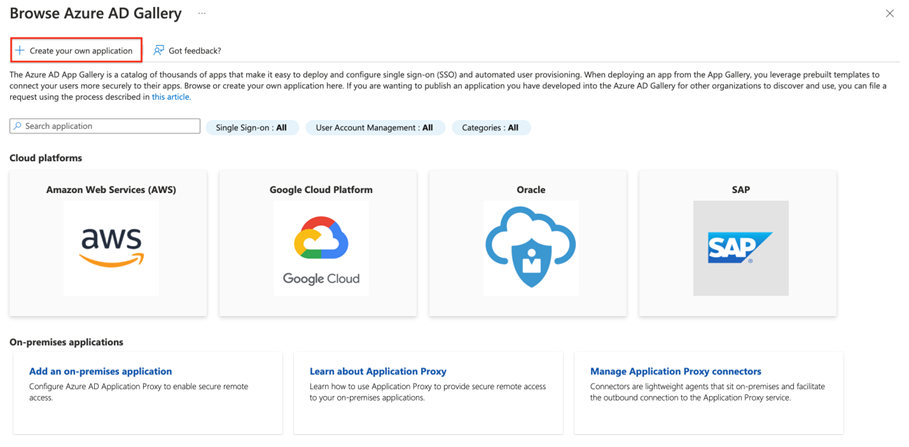Choose the SAP logo tile
Image resolution: width=909 pixels, height=447 pixels.
coord(740,247)
